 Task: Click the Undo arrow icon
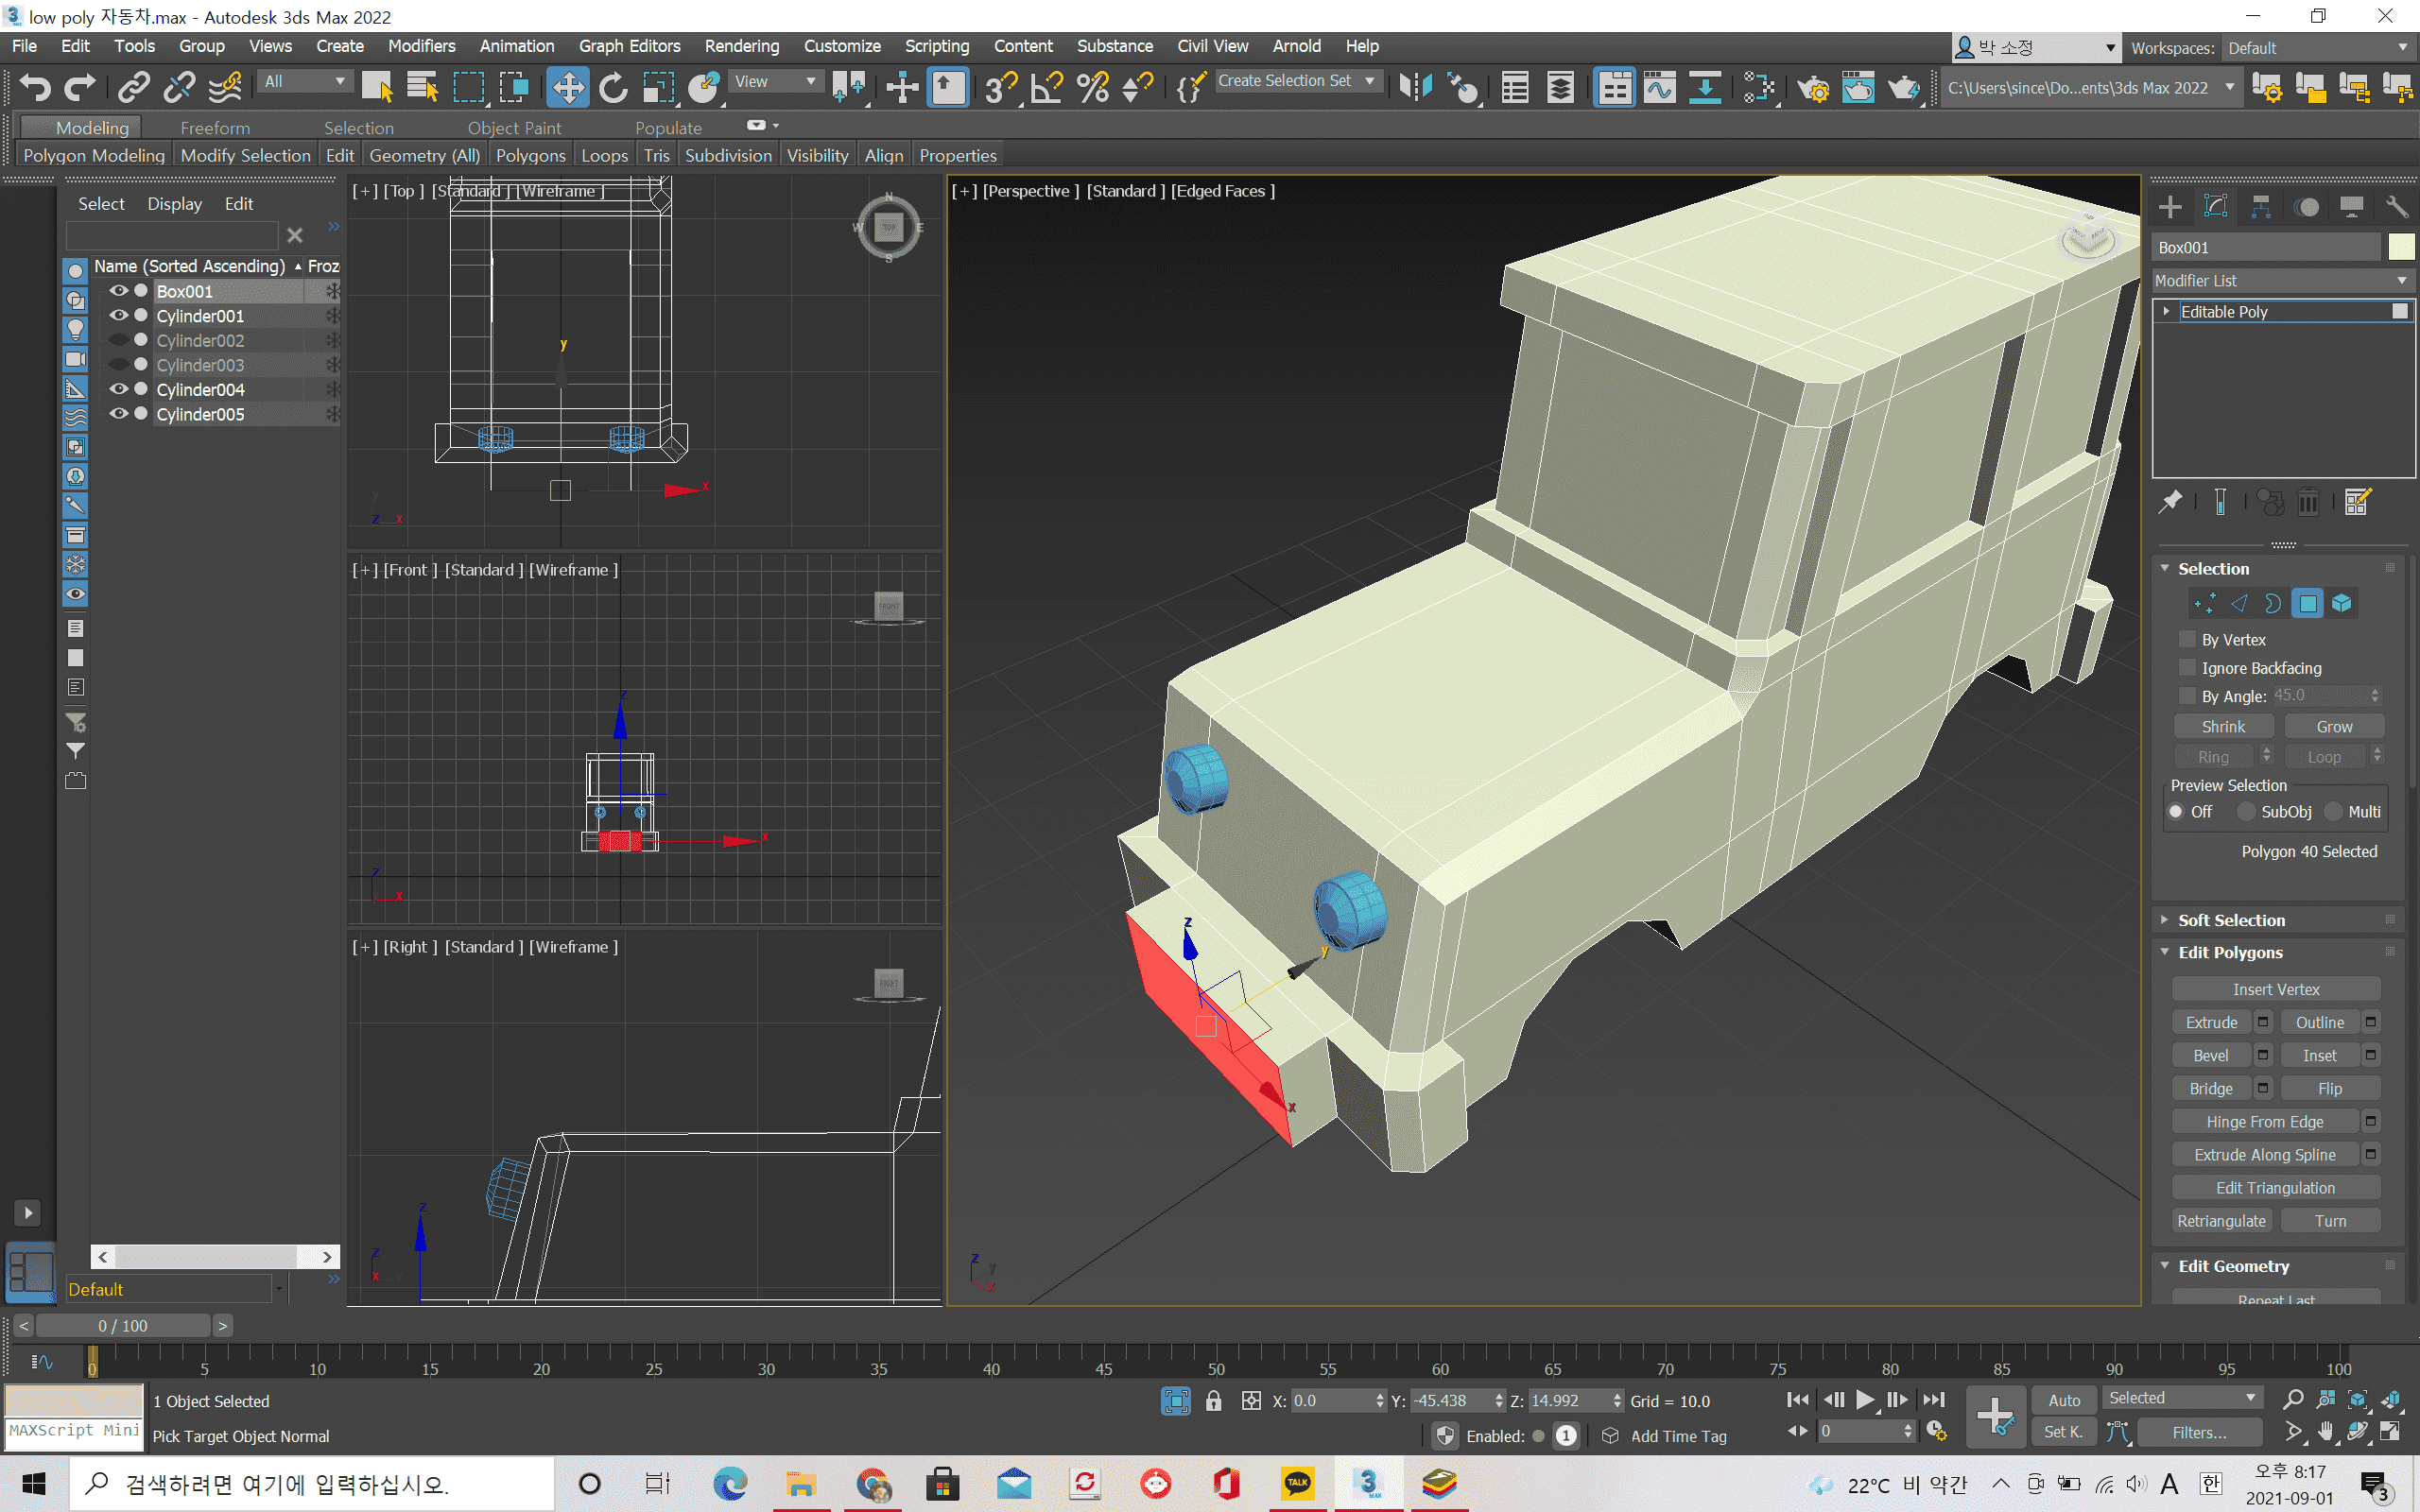click(x=35, y=88)
